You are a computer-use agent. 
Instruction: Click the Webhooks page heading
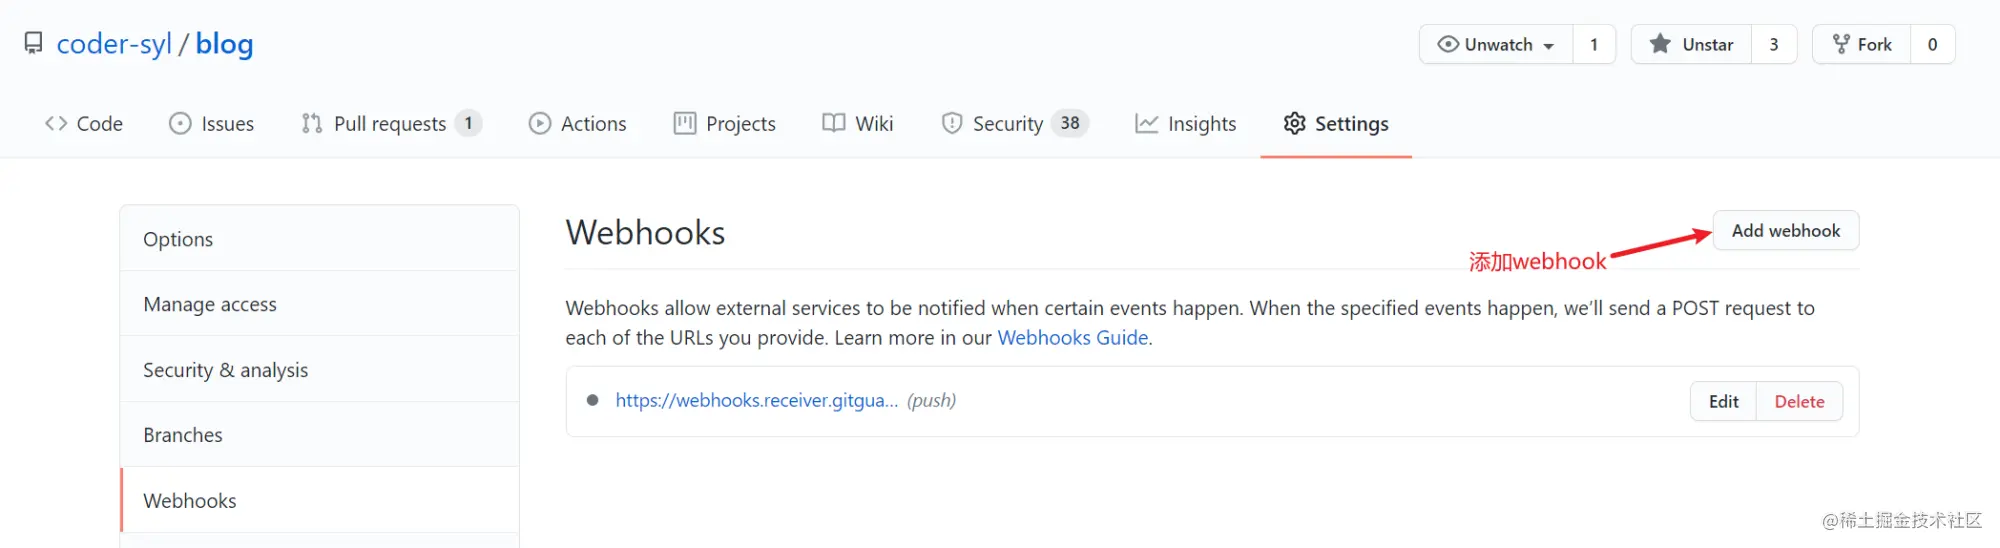(x=646, y=232)
